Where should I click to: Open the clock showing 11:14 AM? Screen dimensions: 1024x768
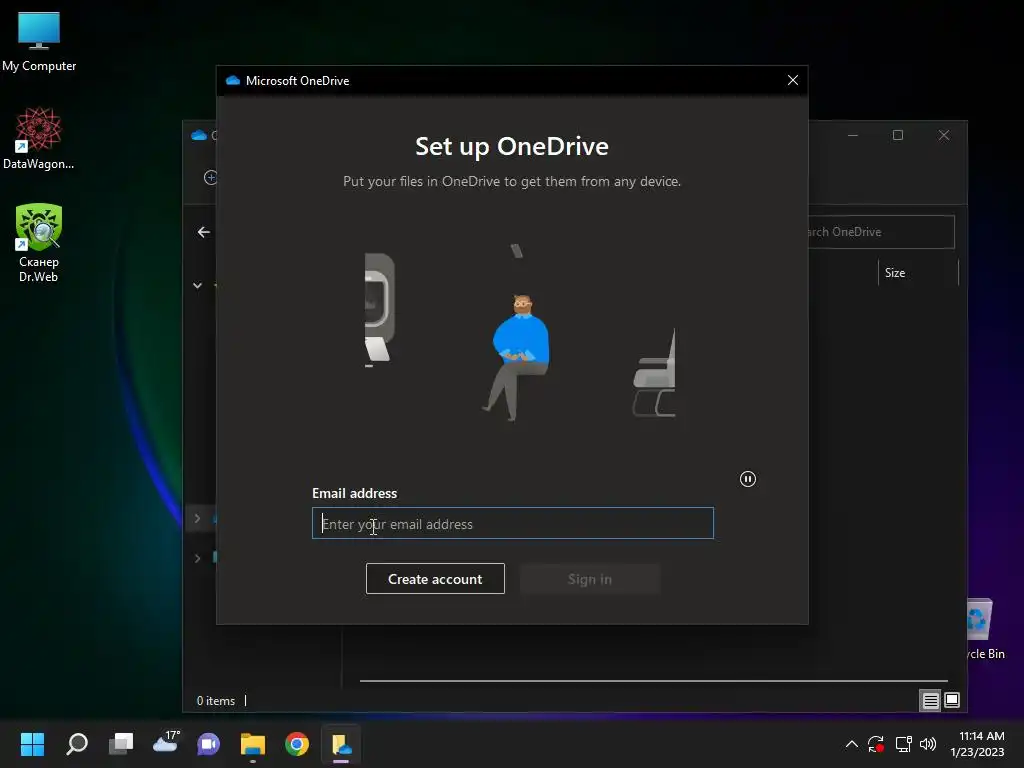pos(978,744)
